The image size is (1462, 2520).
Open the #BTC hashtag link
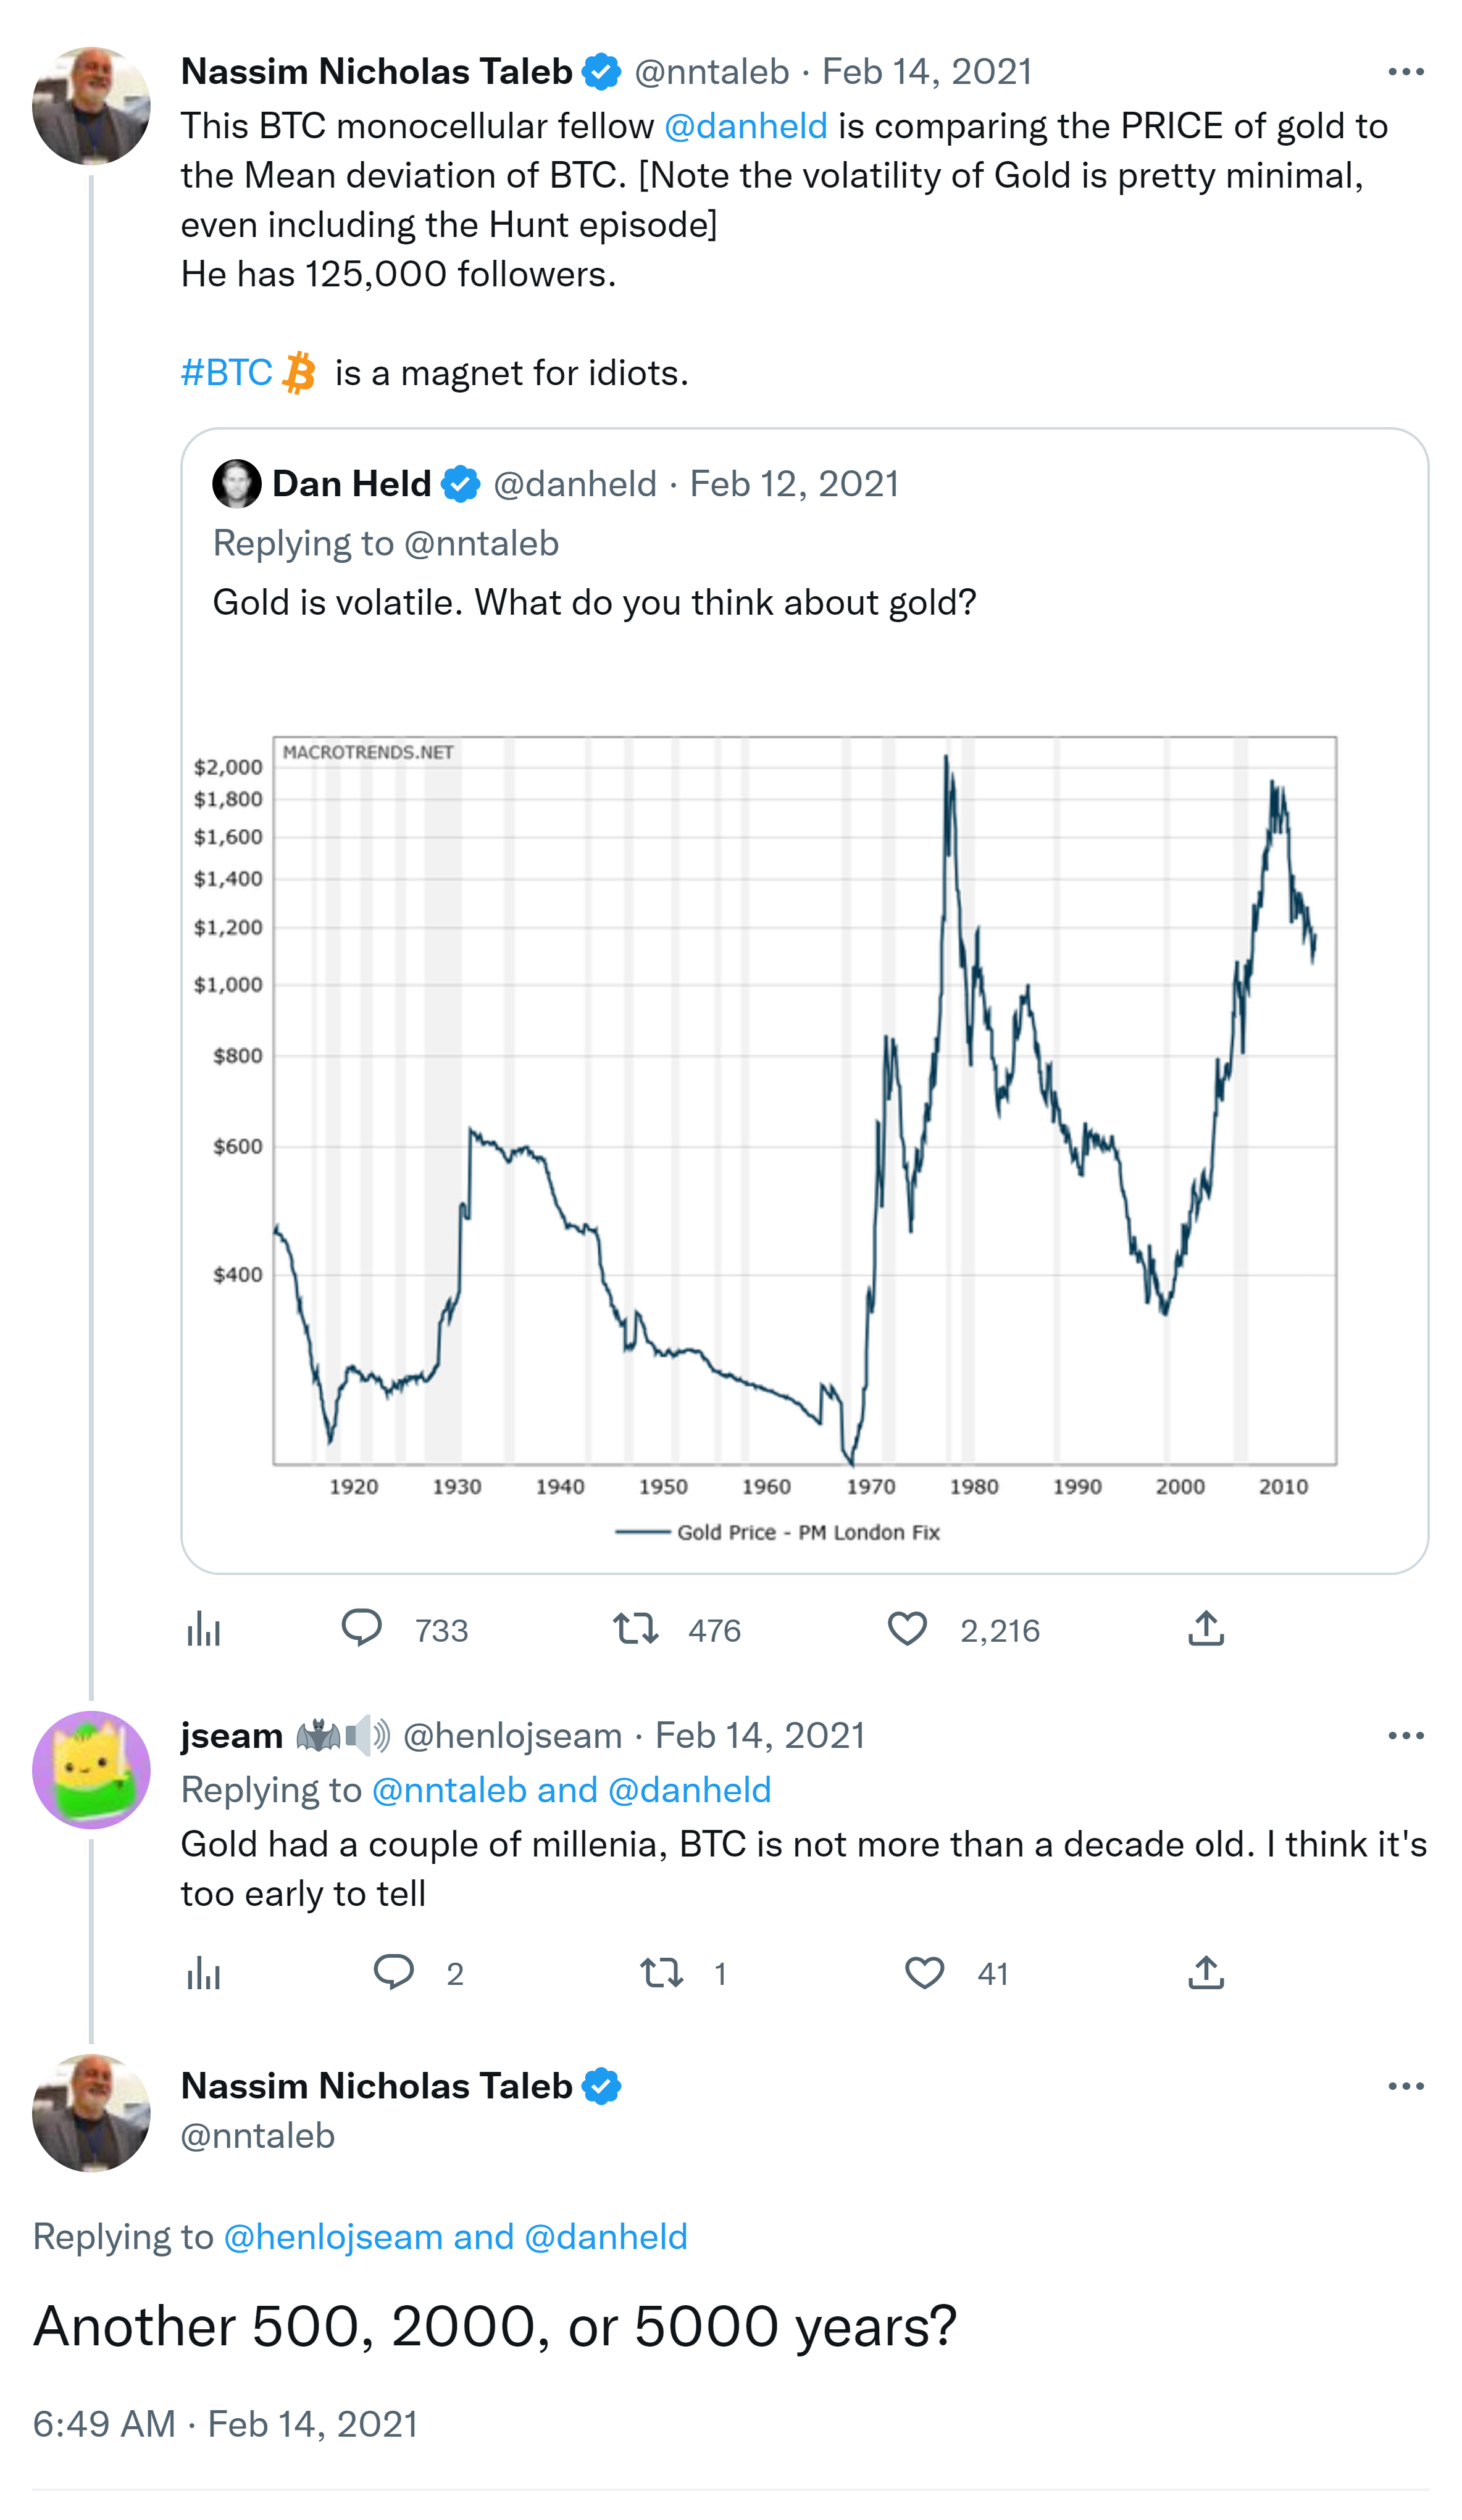click(x=227, y=373)
